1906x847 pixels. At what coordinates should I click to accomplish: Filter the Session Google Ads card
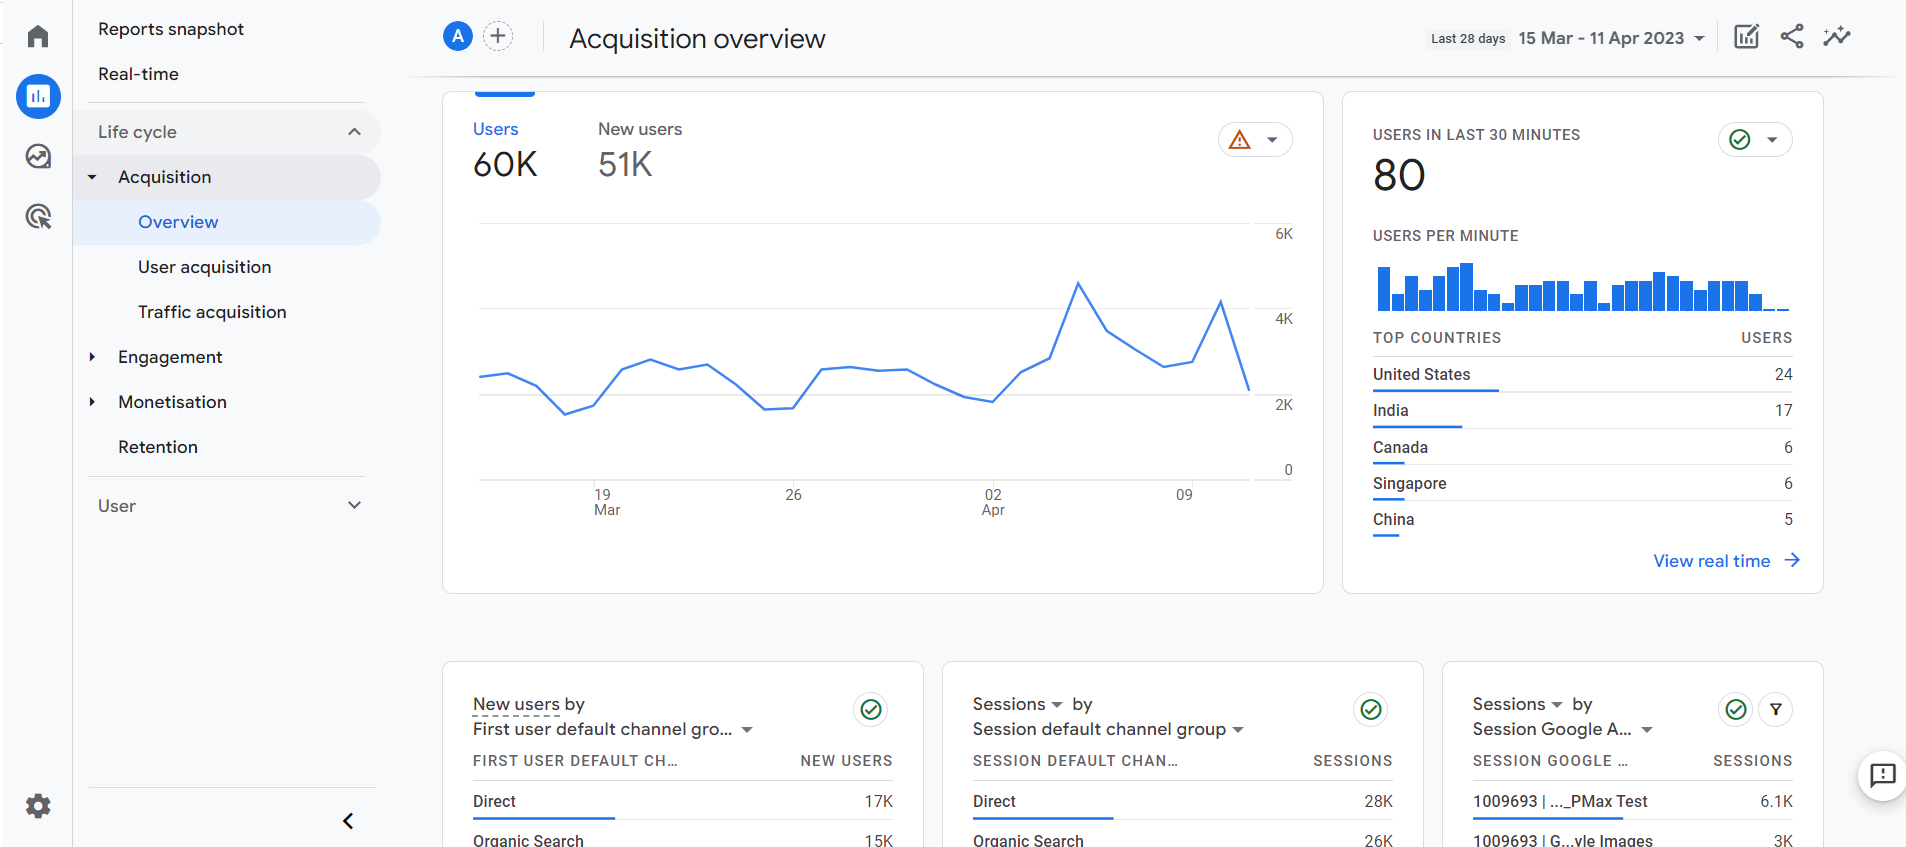(1776, 709)
